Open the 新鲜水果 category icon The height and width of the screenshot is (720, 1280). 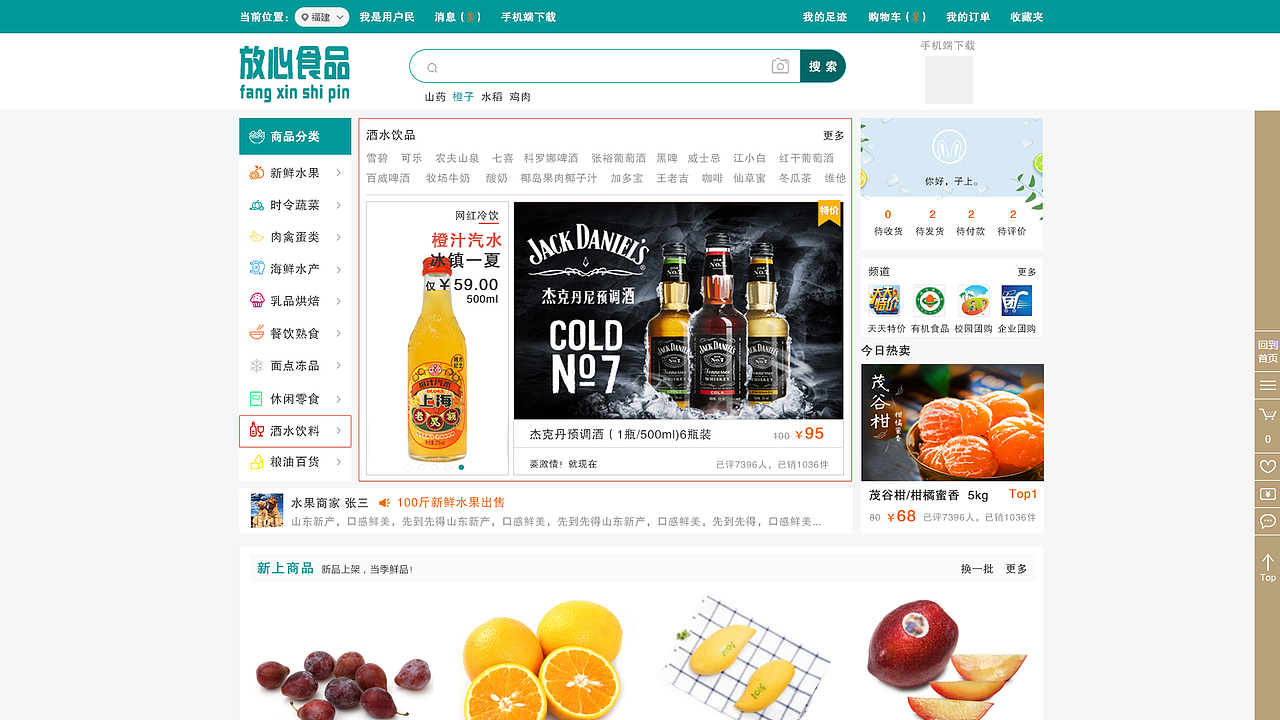pos(256,172)
